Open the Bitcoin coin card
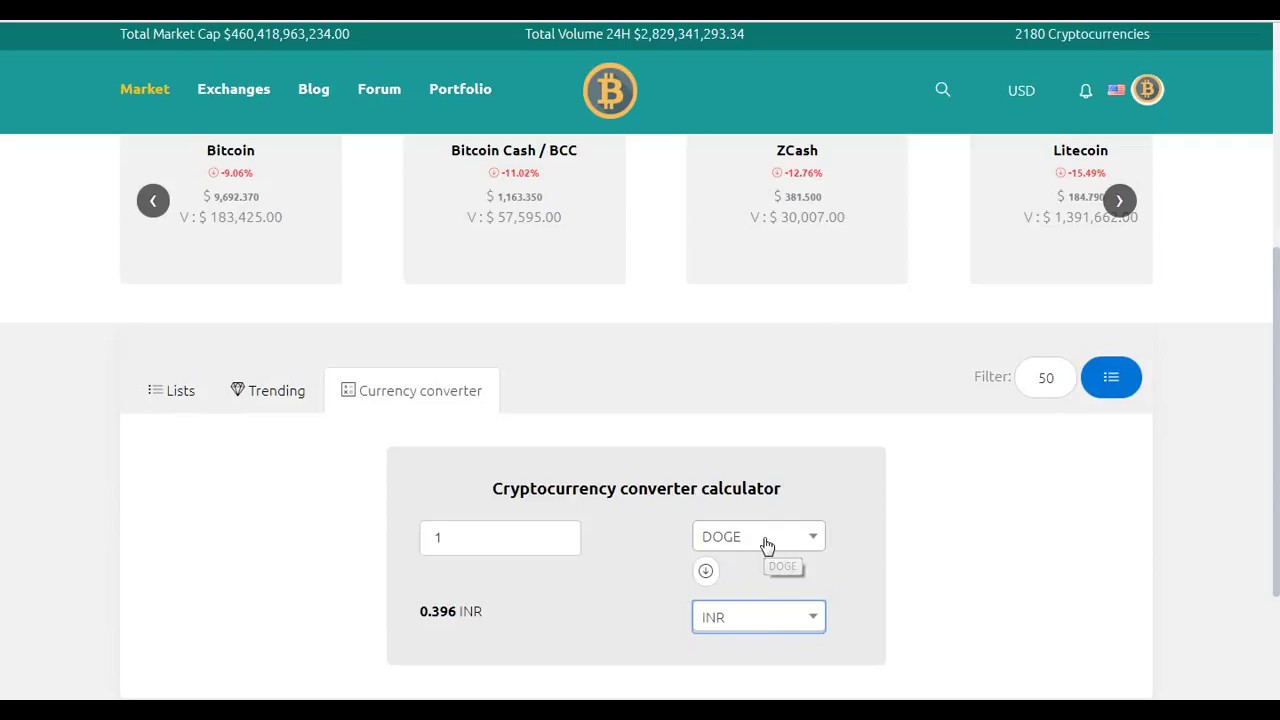 pyautogui.click(x=231, y=208)
